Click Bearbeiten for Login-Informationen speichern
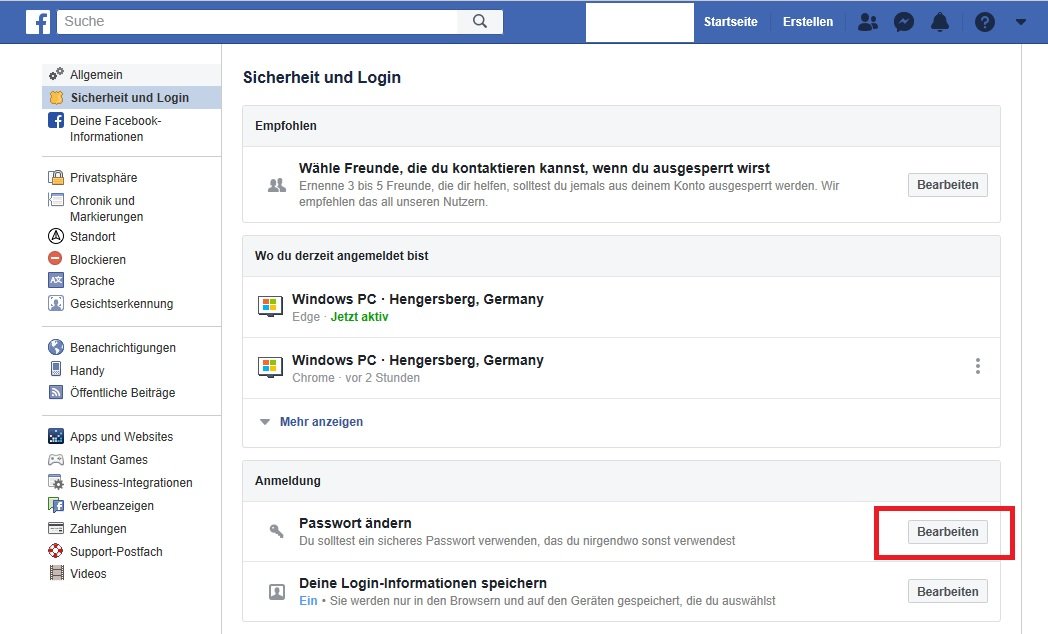This screenshot has height=634, width=1048. pyautogui.click(x=947, y=591)
